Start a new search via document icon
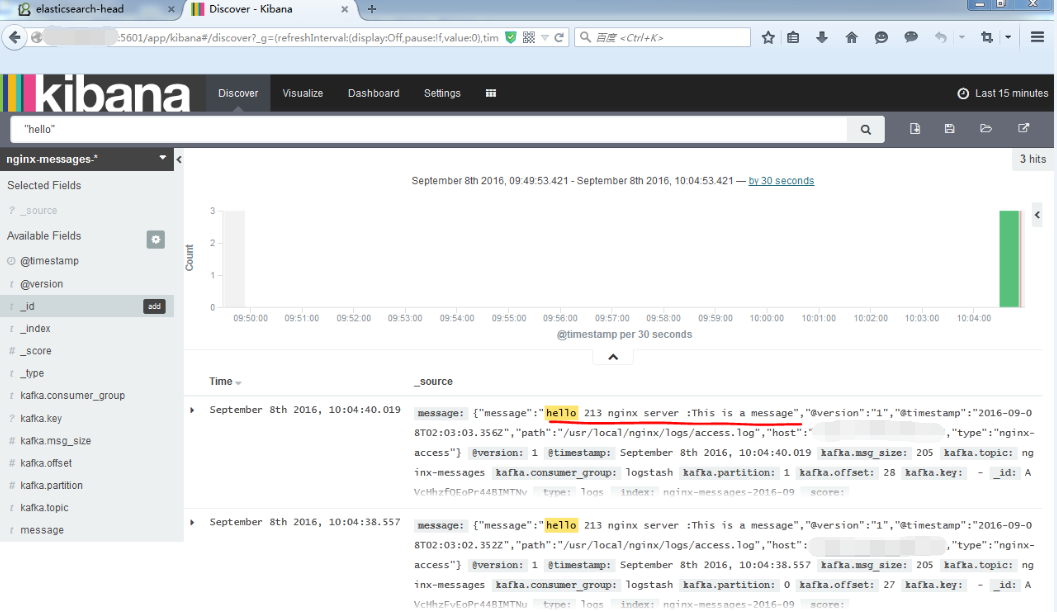 point(915,128)
